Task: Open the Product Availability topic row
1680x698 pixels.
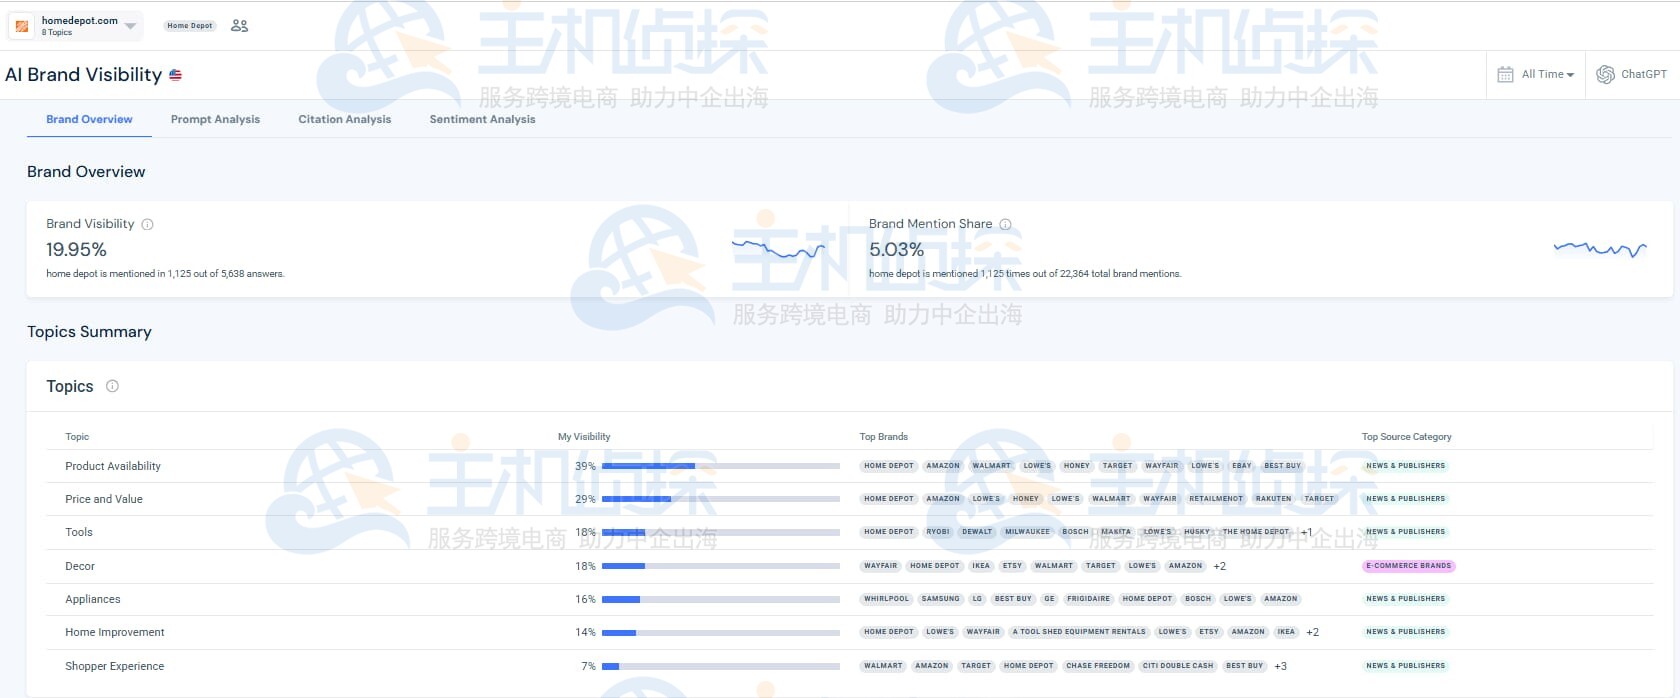Action: (849, 466)
